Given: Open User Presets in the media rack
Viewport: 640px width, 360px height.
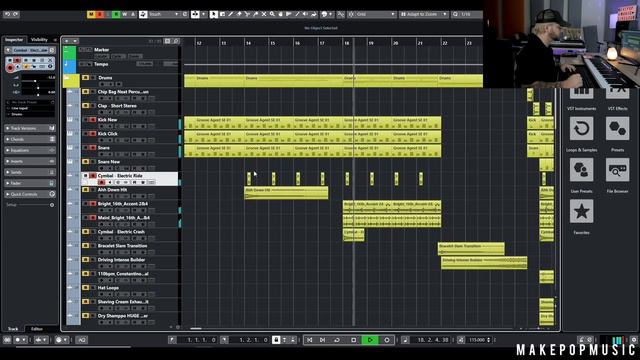Looking at the screenshot, I should coord(581,170).
